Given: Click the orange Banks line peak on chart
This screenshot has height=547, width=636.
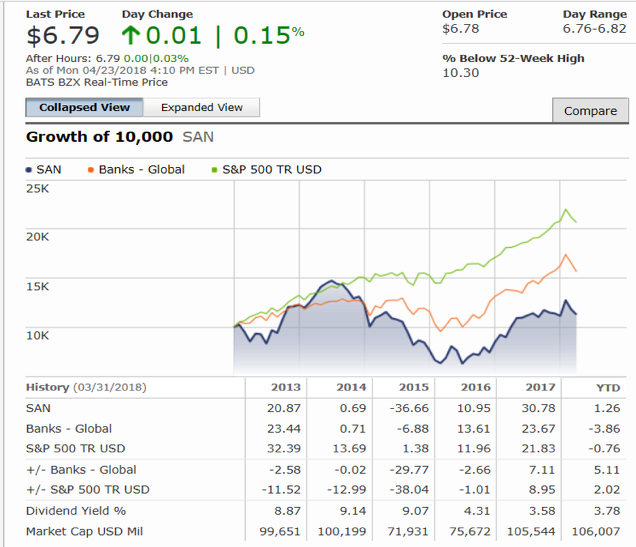Looking at the screenshot, I should (565, 255).
